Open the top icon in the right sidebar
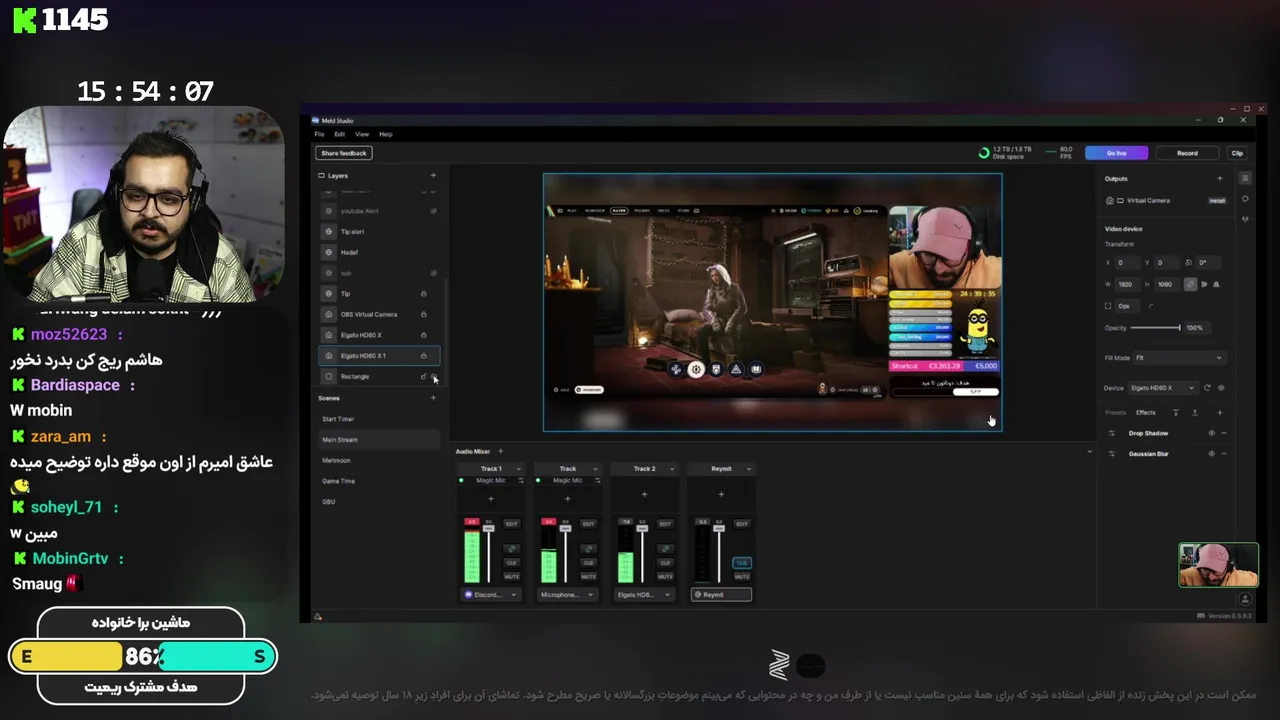 point(1245,178)
